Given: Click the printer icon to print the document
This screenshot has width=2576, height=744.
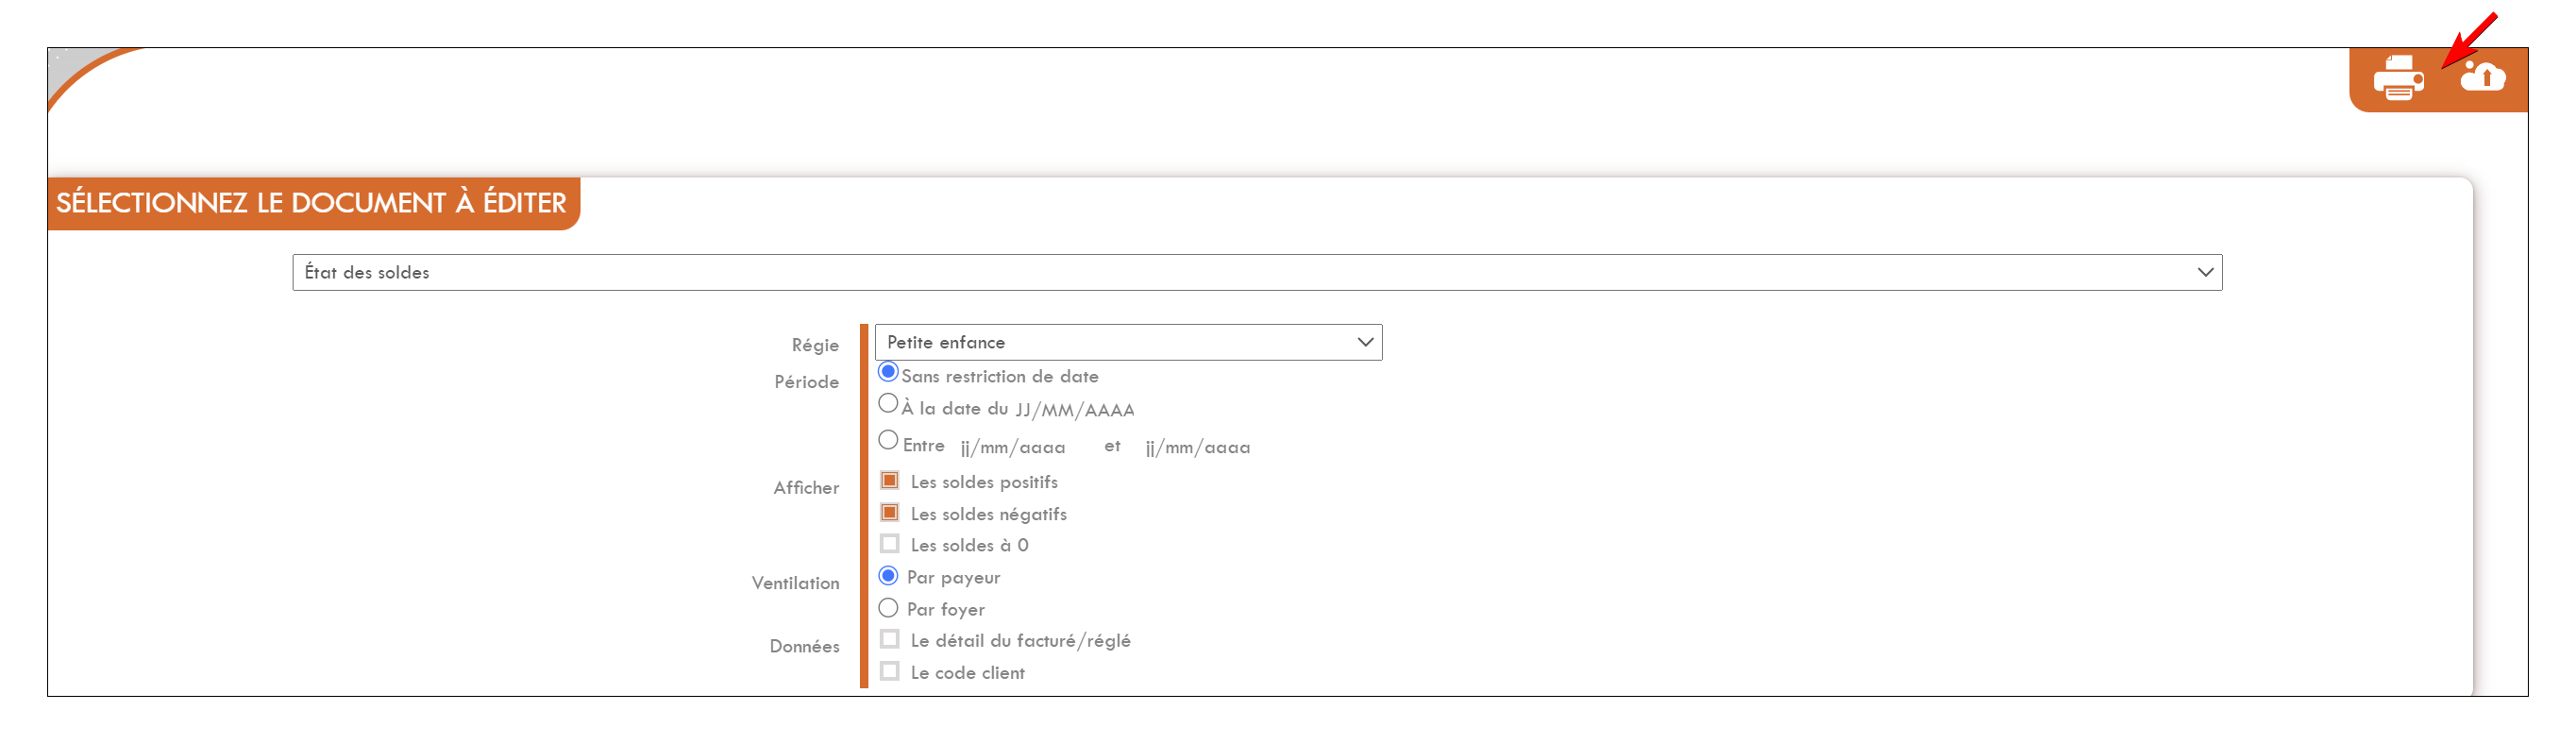Looking at the screenshot, I should (x=2398, y=79).
